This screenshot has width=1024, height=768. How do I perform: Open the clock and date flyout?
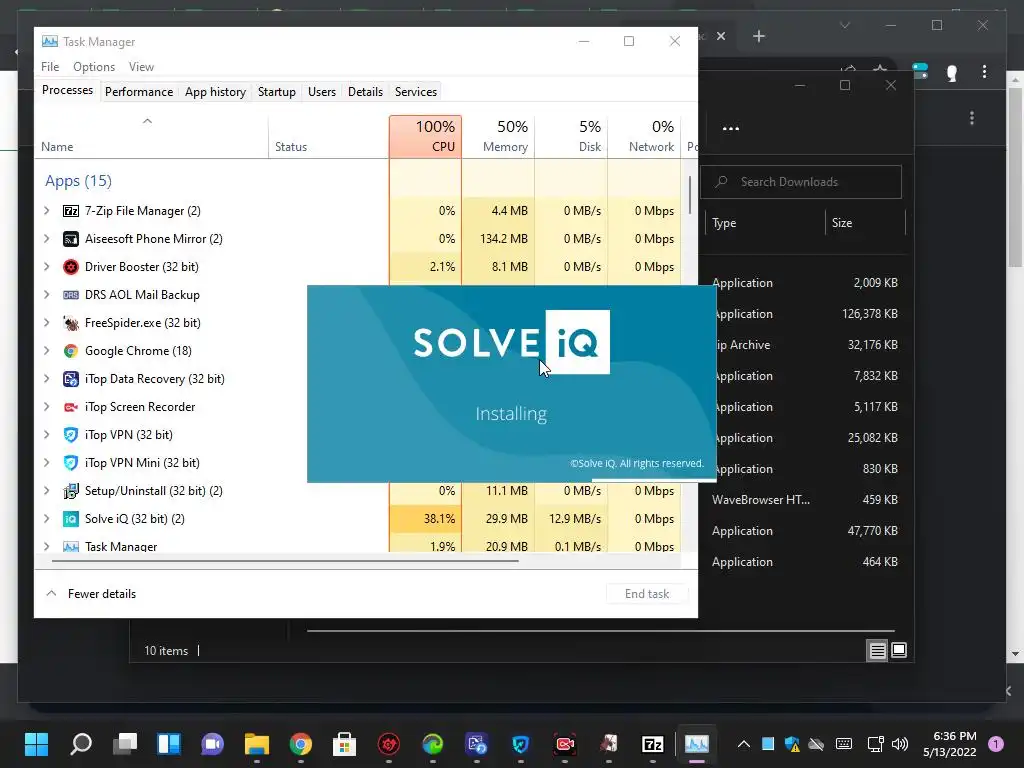(950, 744)
